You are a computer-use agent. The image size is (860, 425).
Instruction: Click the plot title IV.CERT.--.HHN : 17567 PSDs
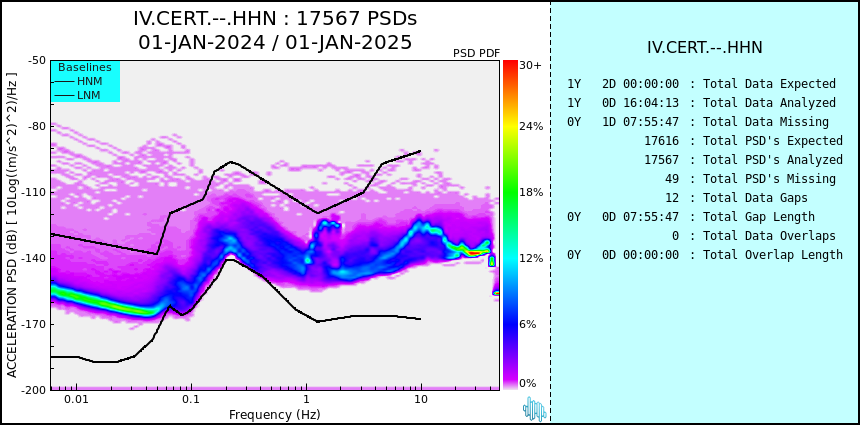pos(275,19)
